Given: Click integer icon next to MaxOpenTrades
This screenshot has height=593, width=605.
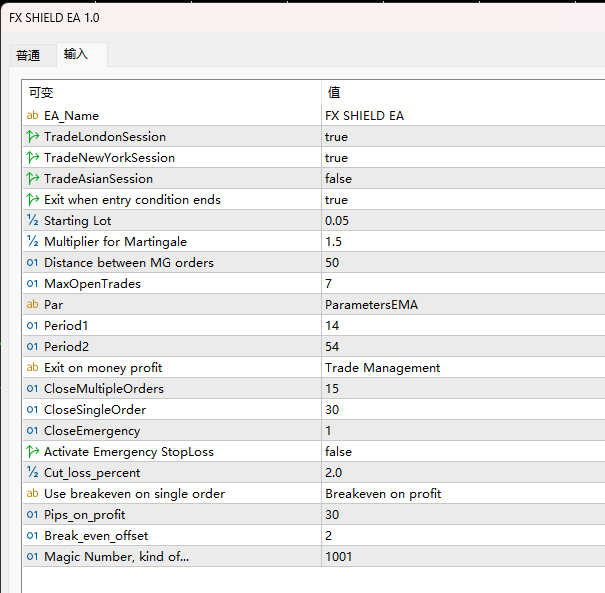Looking at the screenshot, I should point(32,284).
